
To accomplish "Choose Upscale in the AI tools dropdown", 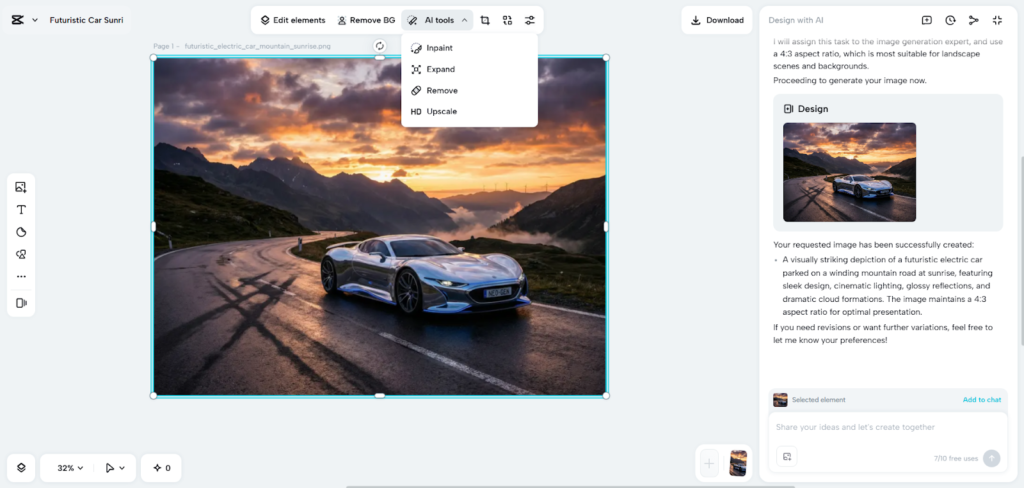I will [x=440, y=111].
